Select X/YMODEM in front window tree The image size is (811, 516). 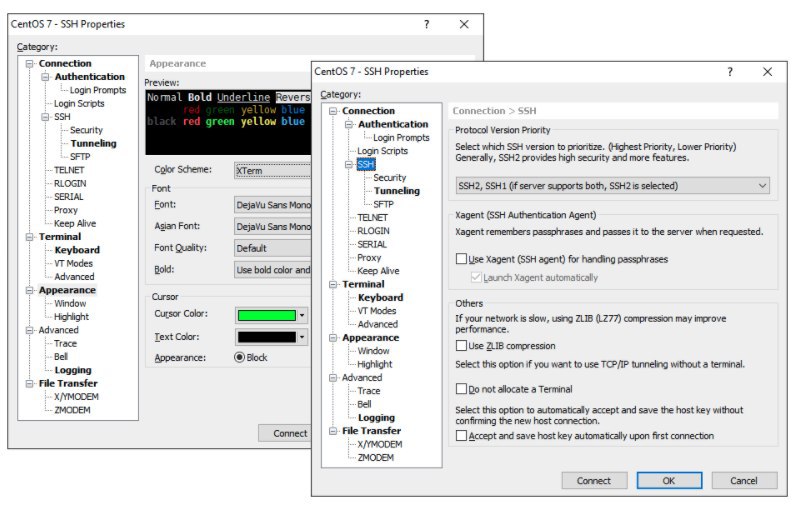pos(380,444)
